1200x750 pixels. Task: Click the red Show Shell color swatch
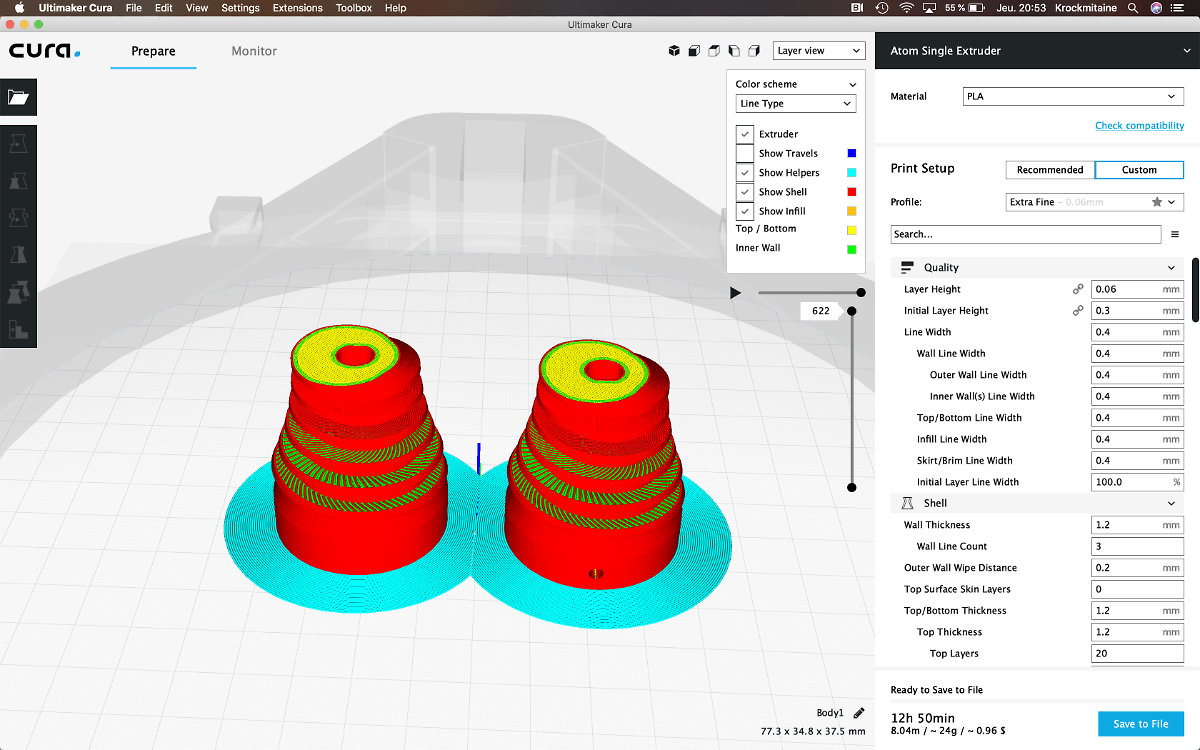click(x=852, y=192)
